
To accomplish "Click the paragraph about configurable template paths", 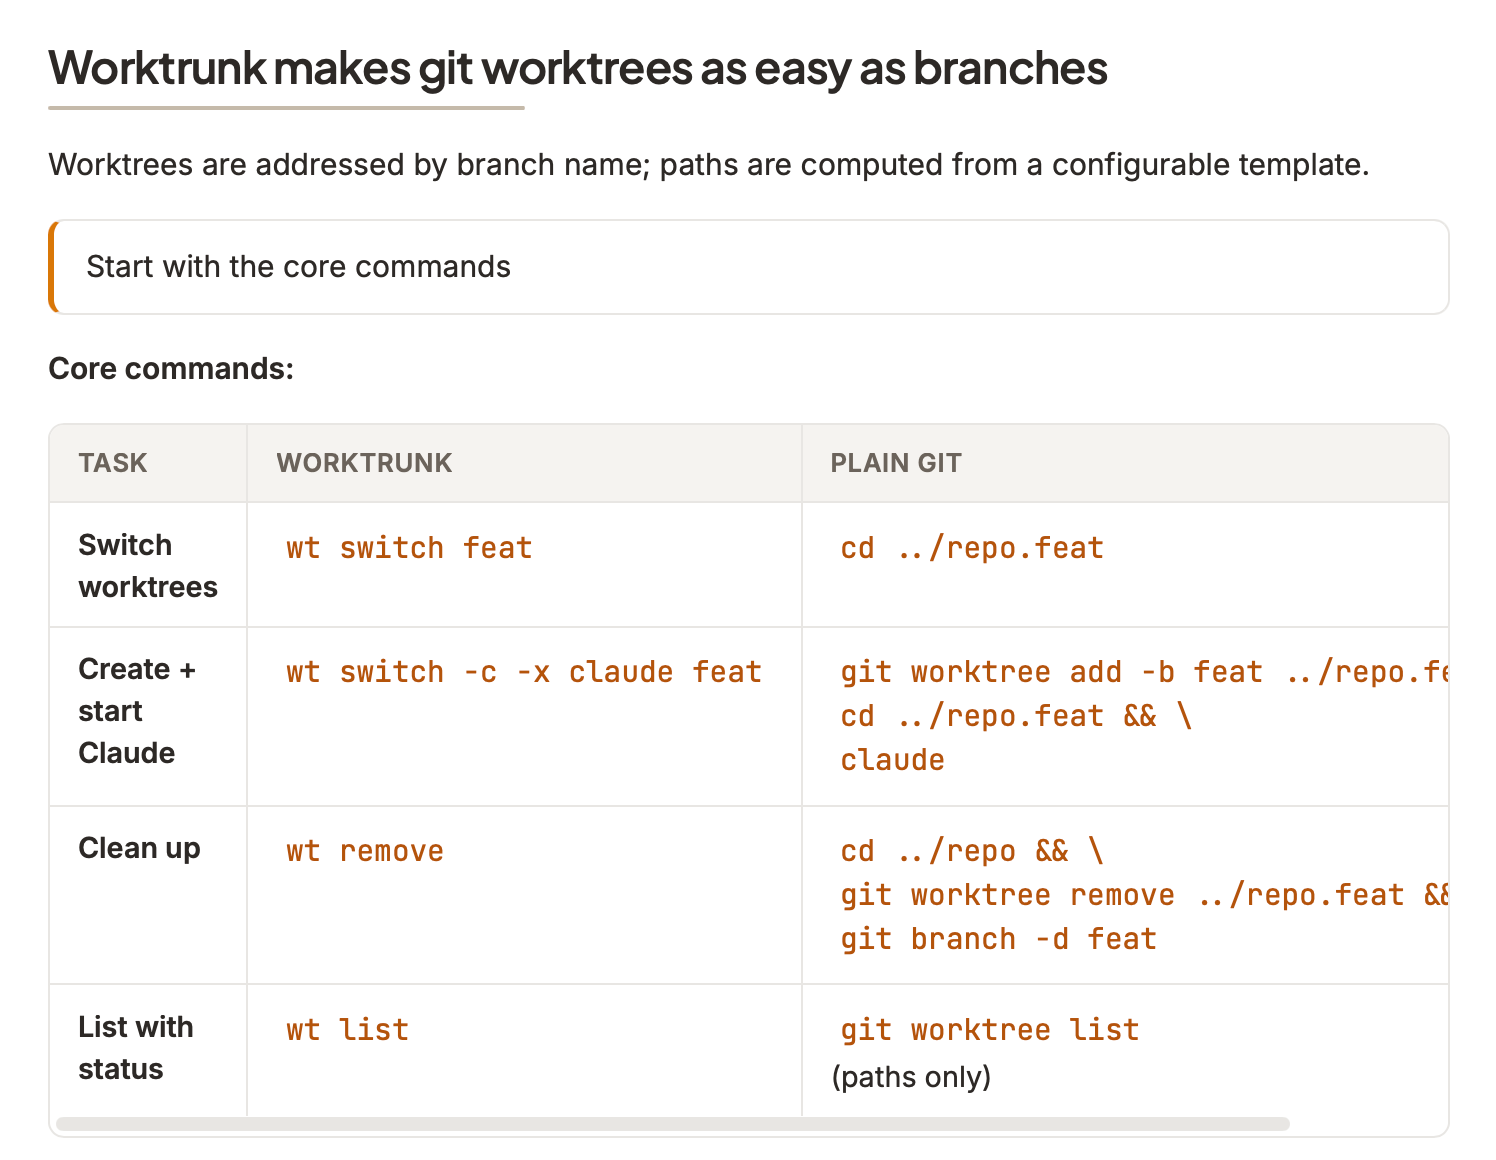I will pos(708,164).
